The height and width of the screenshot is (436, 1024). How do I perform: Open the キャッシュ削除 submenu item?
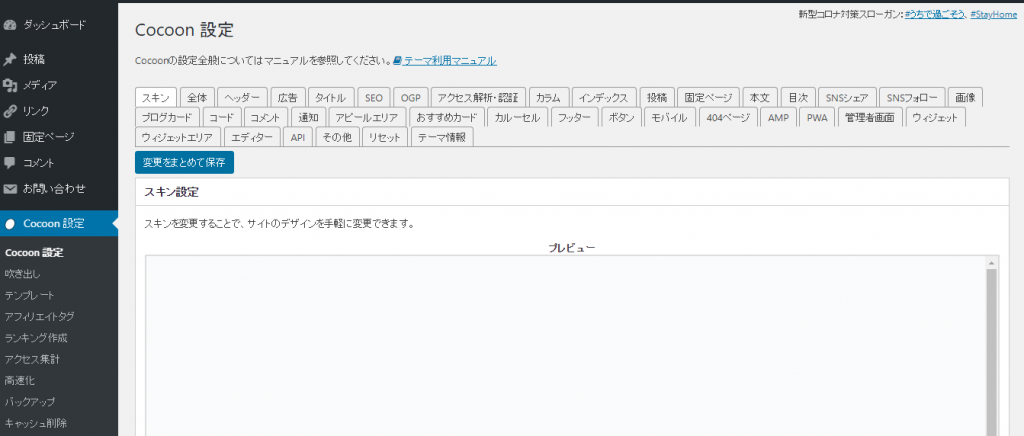[x=36, y=423]
